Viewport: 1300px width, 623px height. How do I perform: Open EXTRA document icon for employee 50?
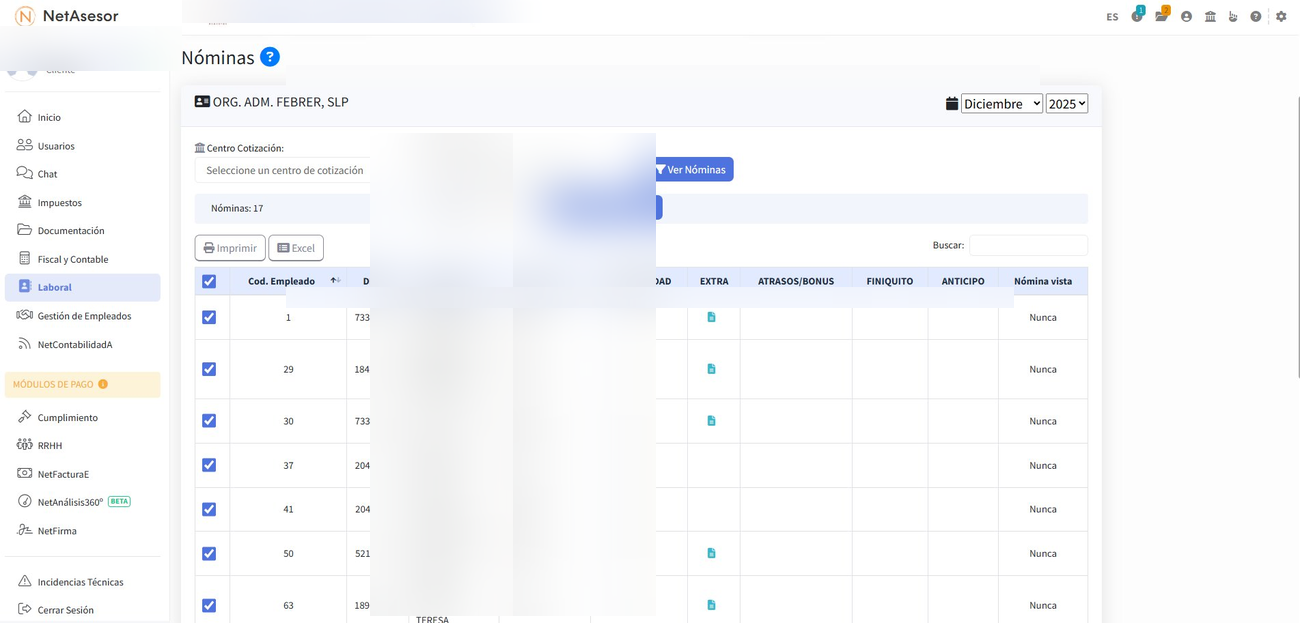(x=711, y=553)
